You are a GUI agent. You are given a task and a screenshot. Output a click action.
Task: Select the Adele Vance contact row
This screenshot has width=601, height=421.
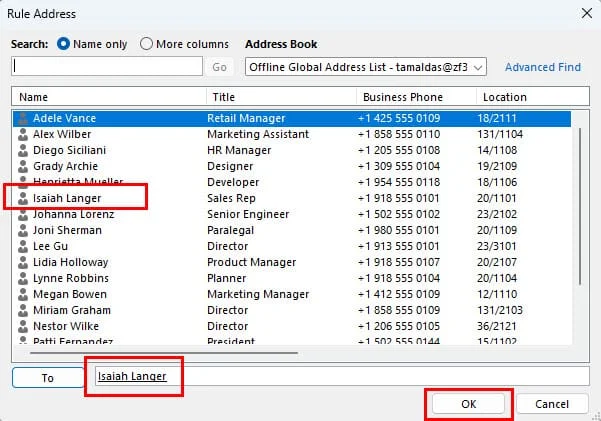292,118
